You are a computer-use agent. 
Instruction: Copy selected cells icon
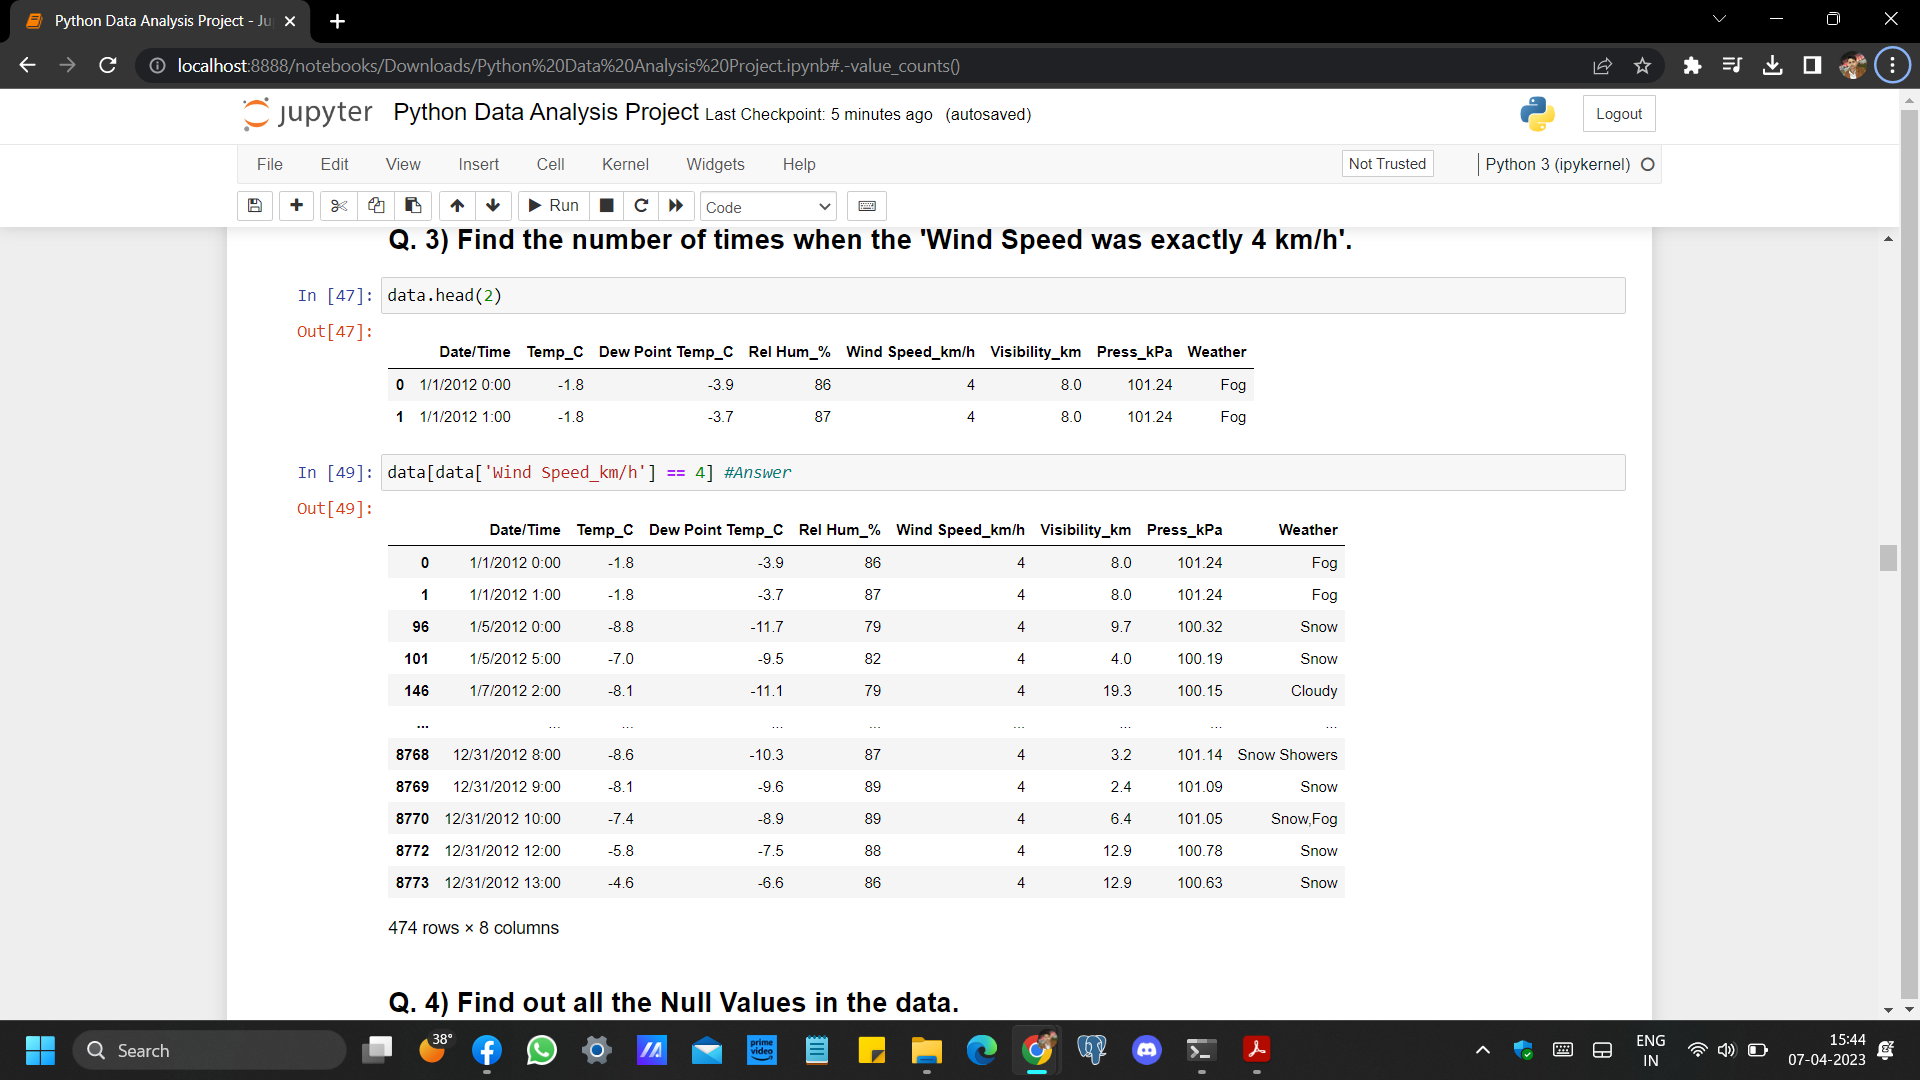pos(376,206)
